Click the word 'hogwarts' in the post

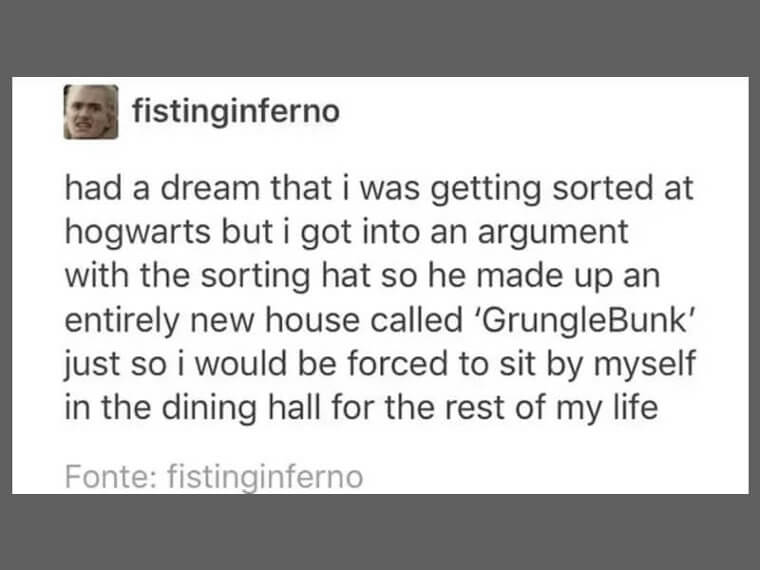[x=138, y=233]
